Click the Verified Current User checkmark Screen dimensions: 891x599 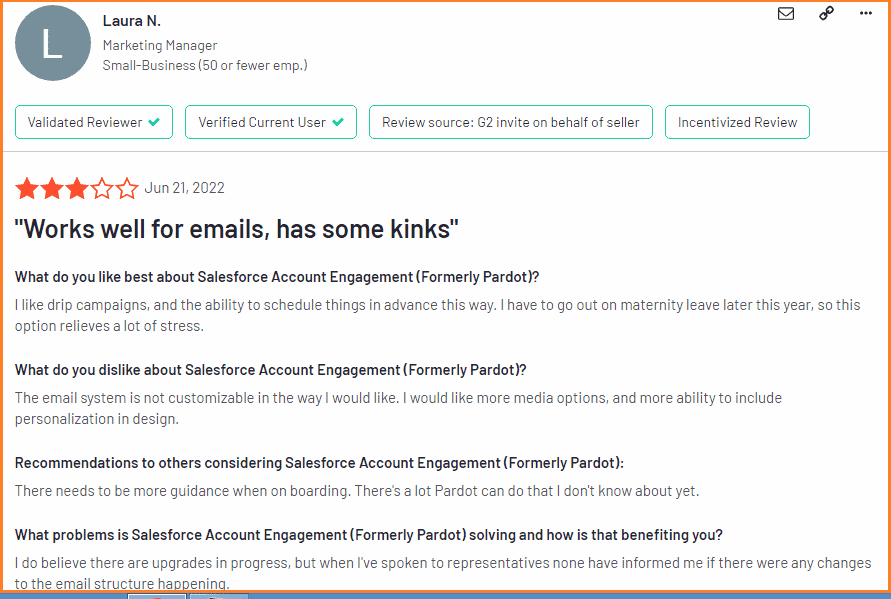[338, 122]
